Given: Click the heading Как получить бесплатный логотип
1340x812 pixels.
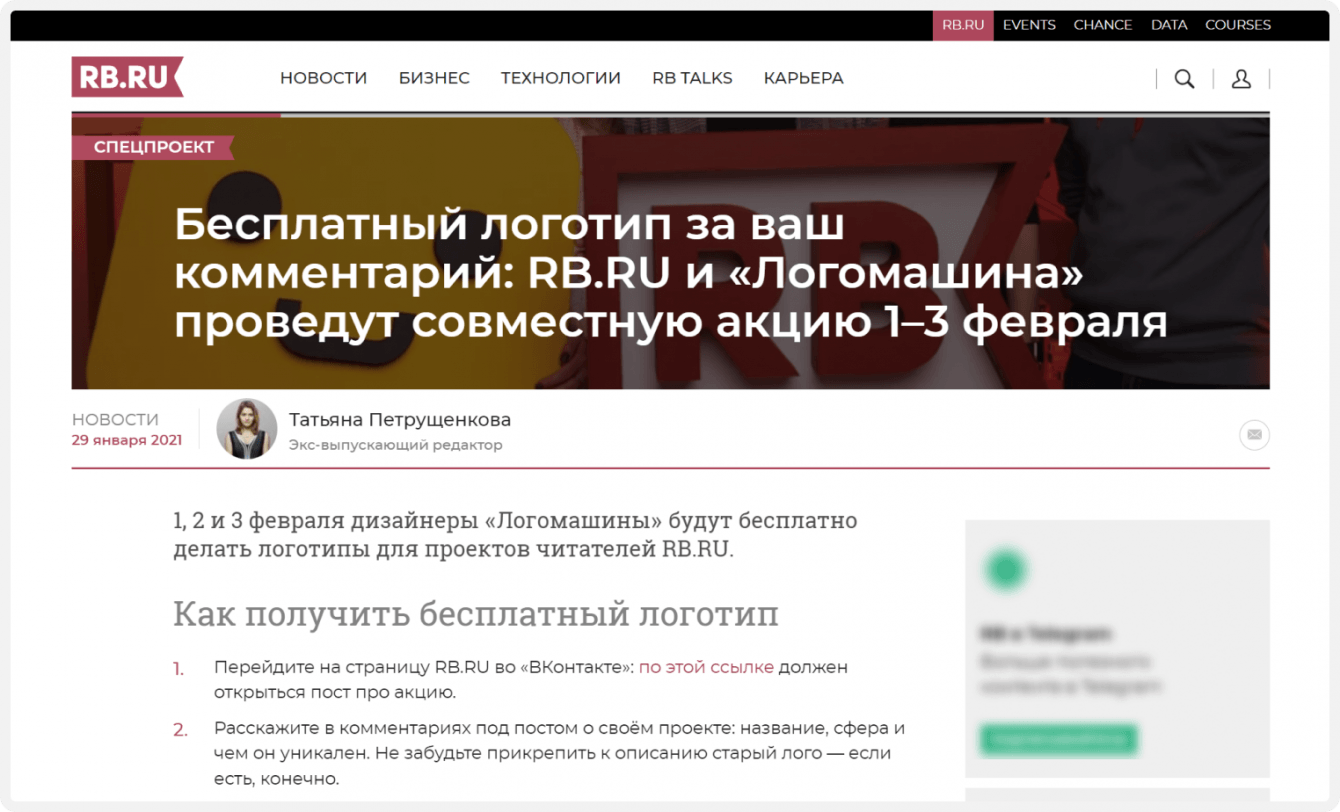Looking at the screenshot, I should pos(475,613).
